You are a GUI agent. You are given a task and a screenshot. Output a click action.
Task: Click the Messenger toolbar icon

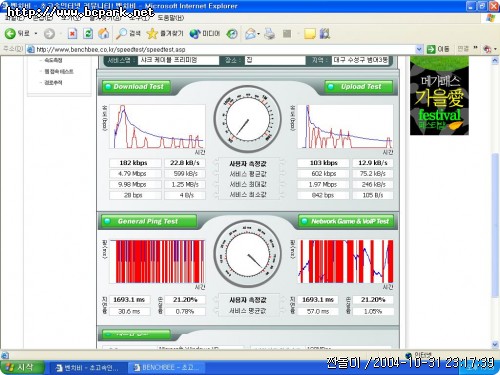pos(325,33)
